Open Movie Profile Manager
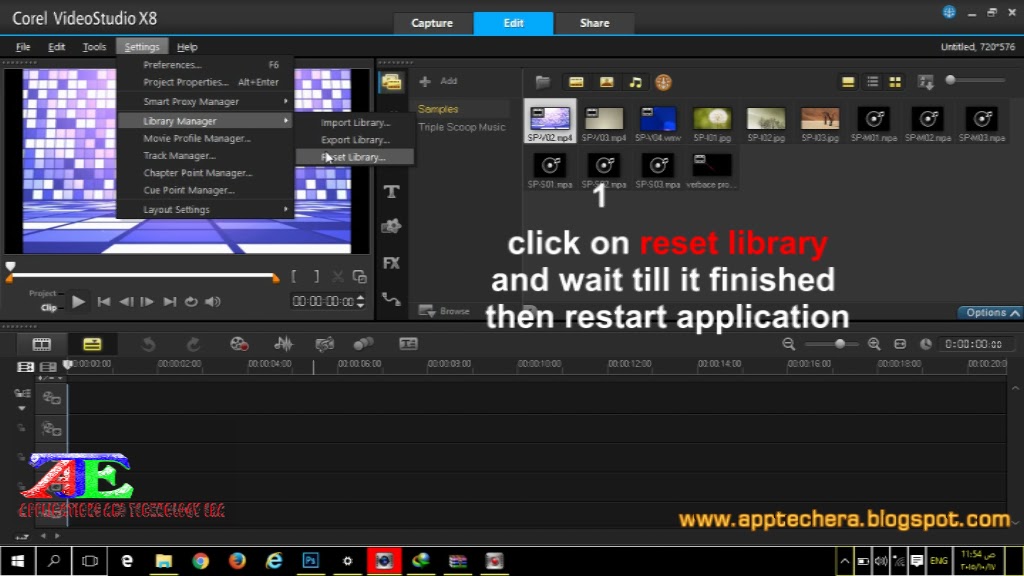Viewport: 1024px width, 576px height. [206, 138]
